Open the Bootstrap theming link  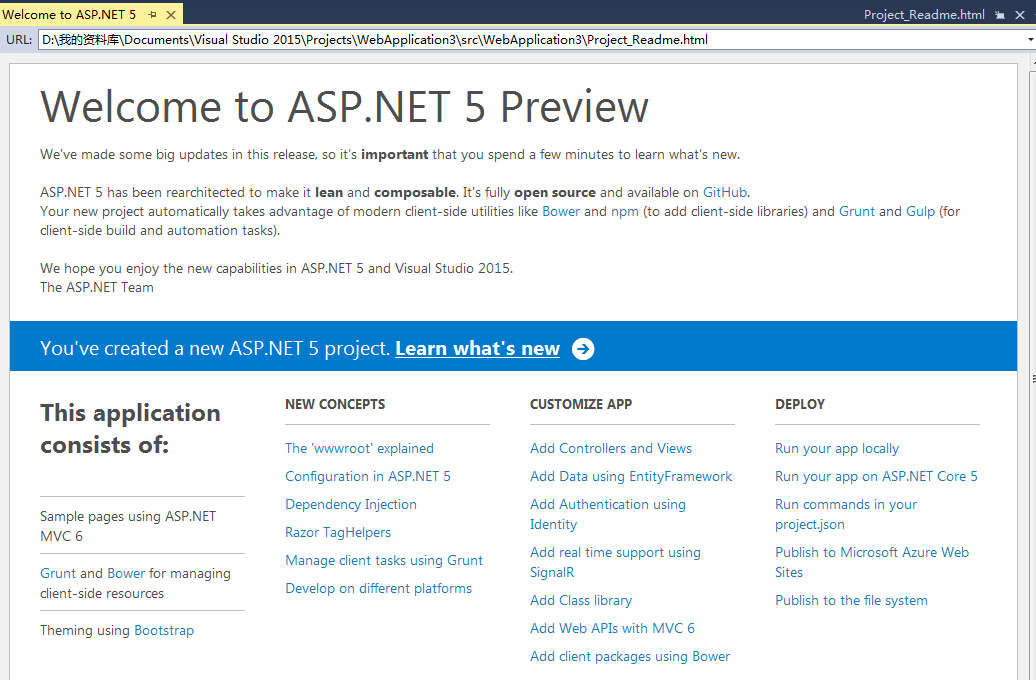(164, 630)
